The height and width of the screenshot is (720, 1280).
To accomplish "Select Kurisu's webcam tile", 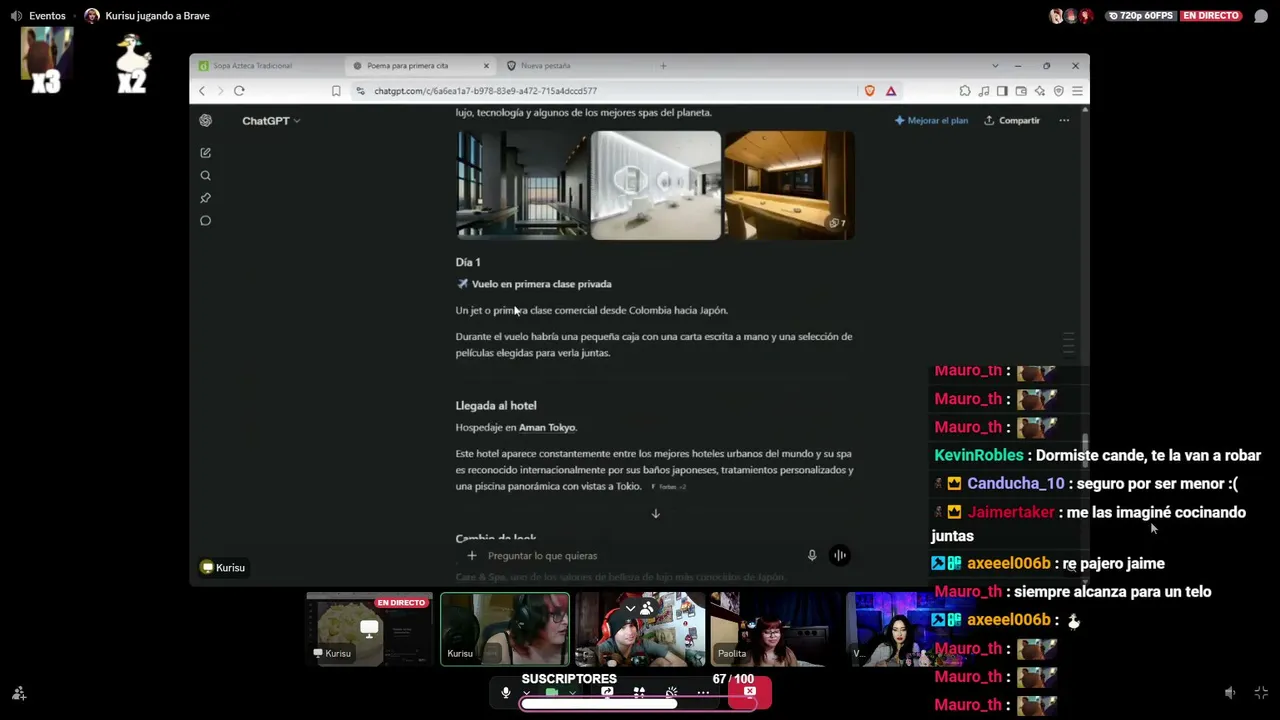I will [505, 630].
